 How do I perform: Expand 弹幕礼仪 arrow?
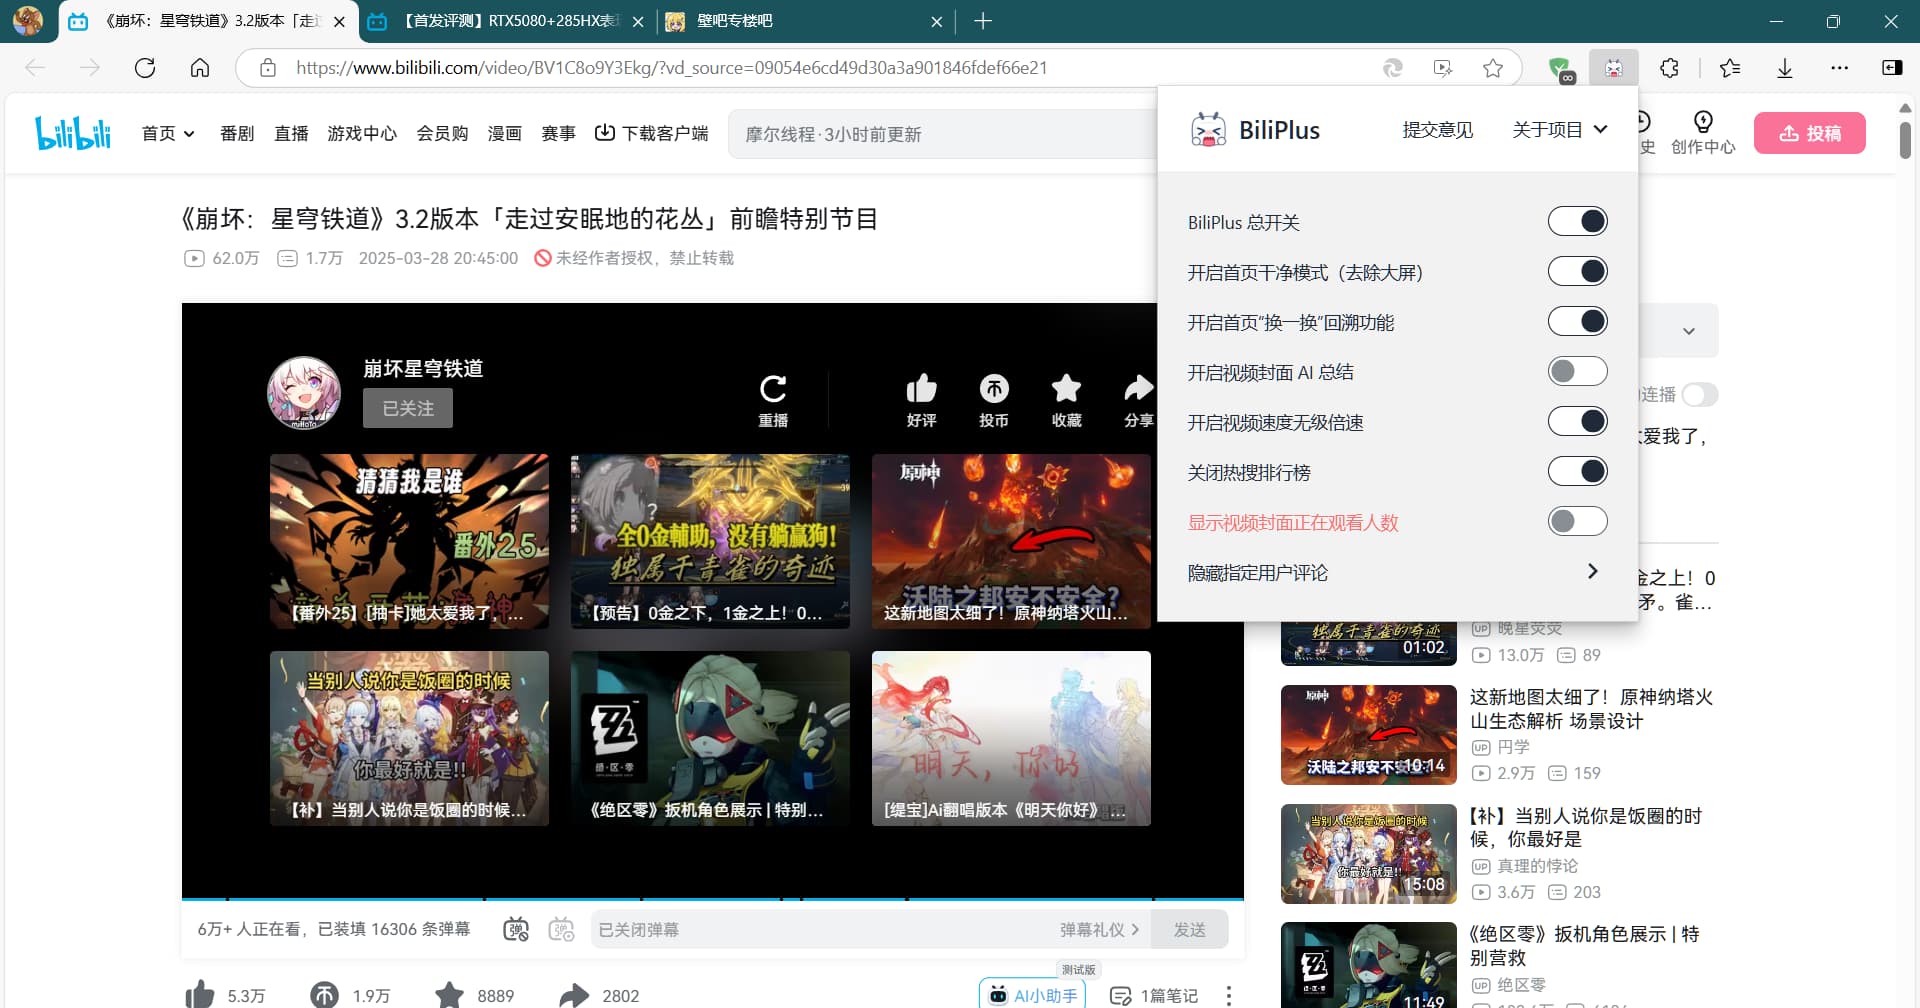click(x=1135, y=929)
